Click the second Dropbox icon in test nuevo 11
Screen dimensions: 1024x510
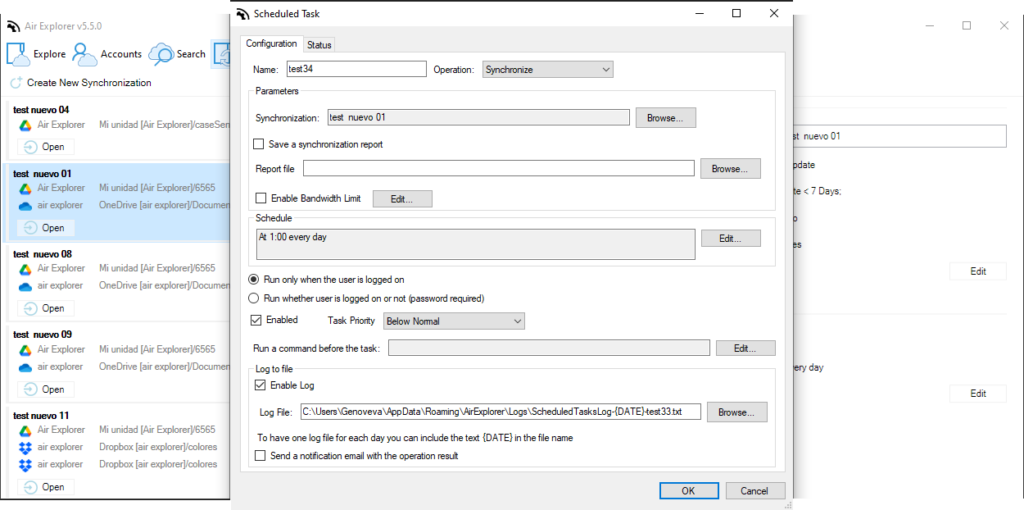point(25,465)
